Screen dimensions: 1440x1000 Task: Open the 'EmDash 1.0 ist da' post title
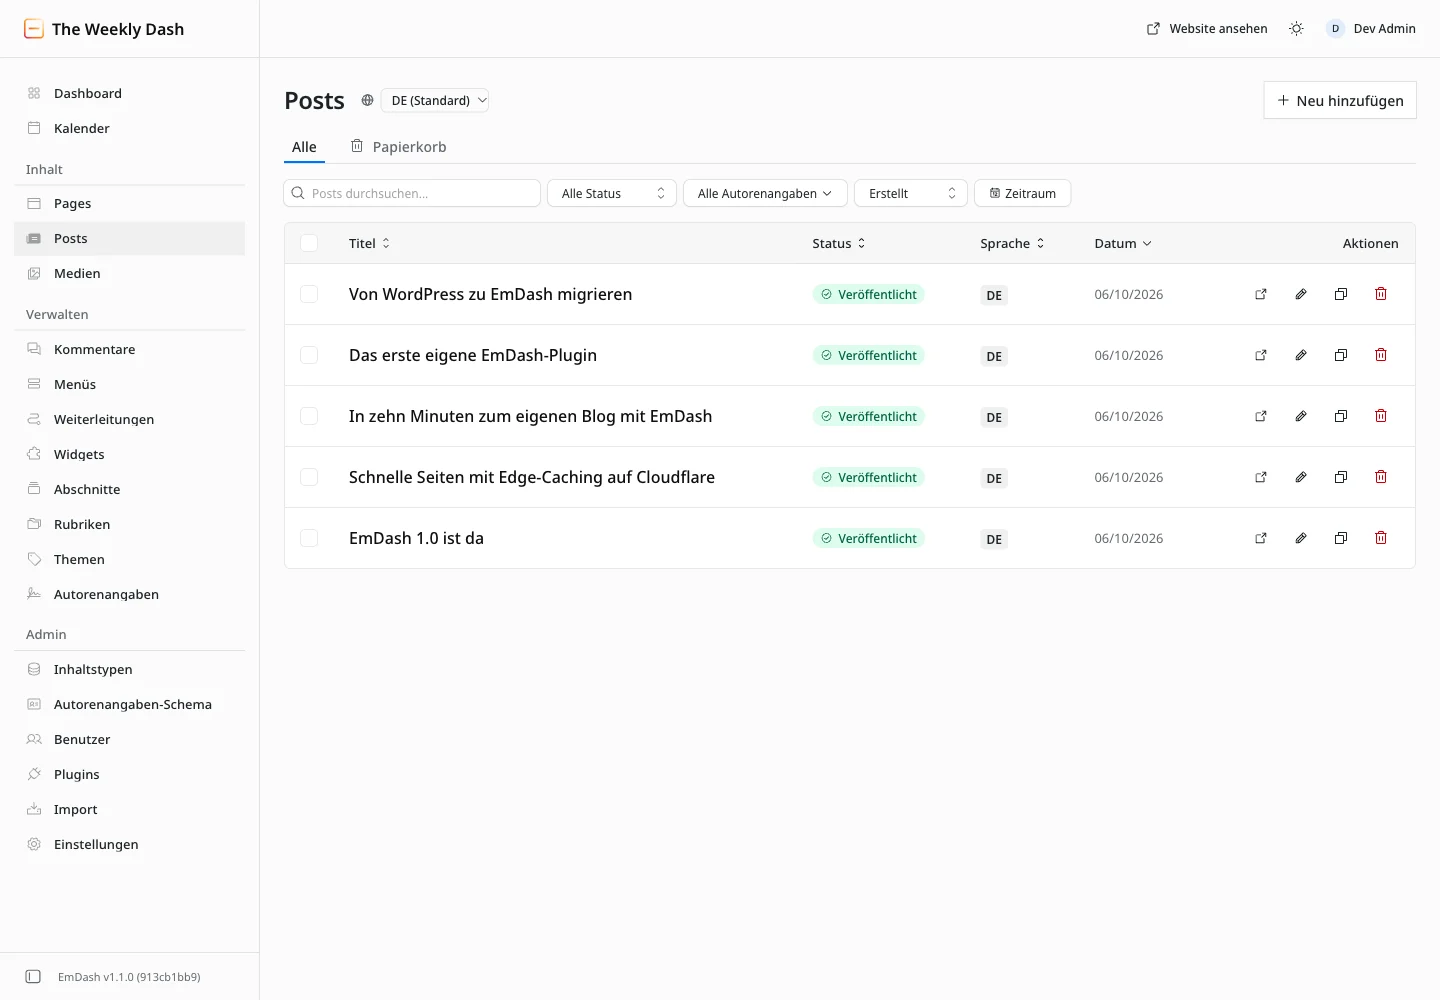click(x=416, y=538)
